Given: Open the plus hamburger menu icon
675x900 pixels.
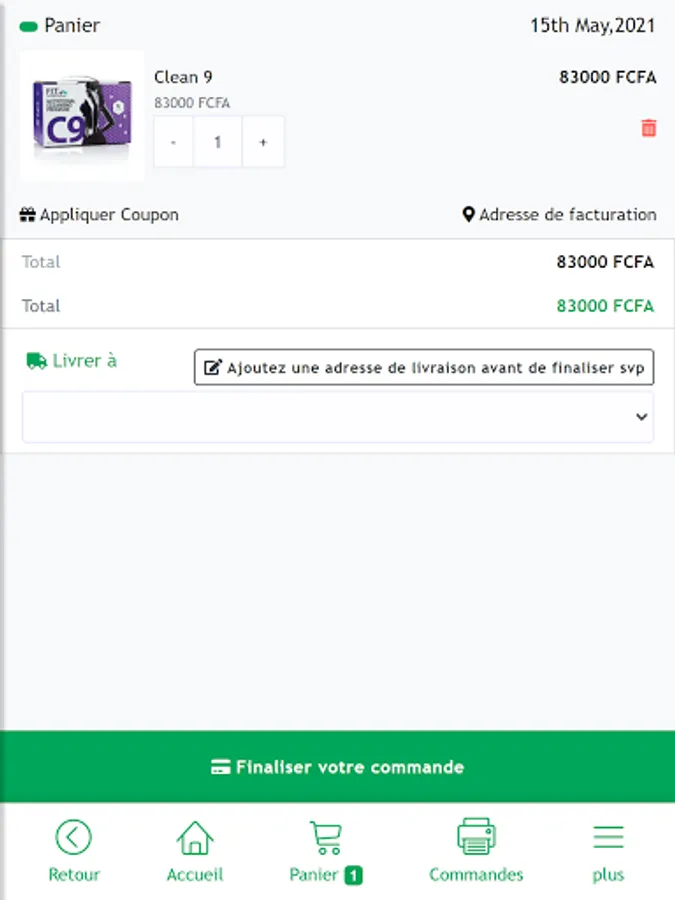Looking at the screenshot, I should click(x=608, y=837).
